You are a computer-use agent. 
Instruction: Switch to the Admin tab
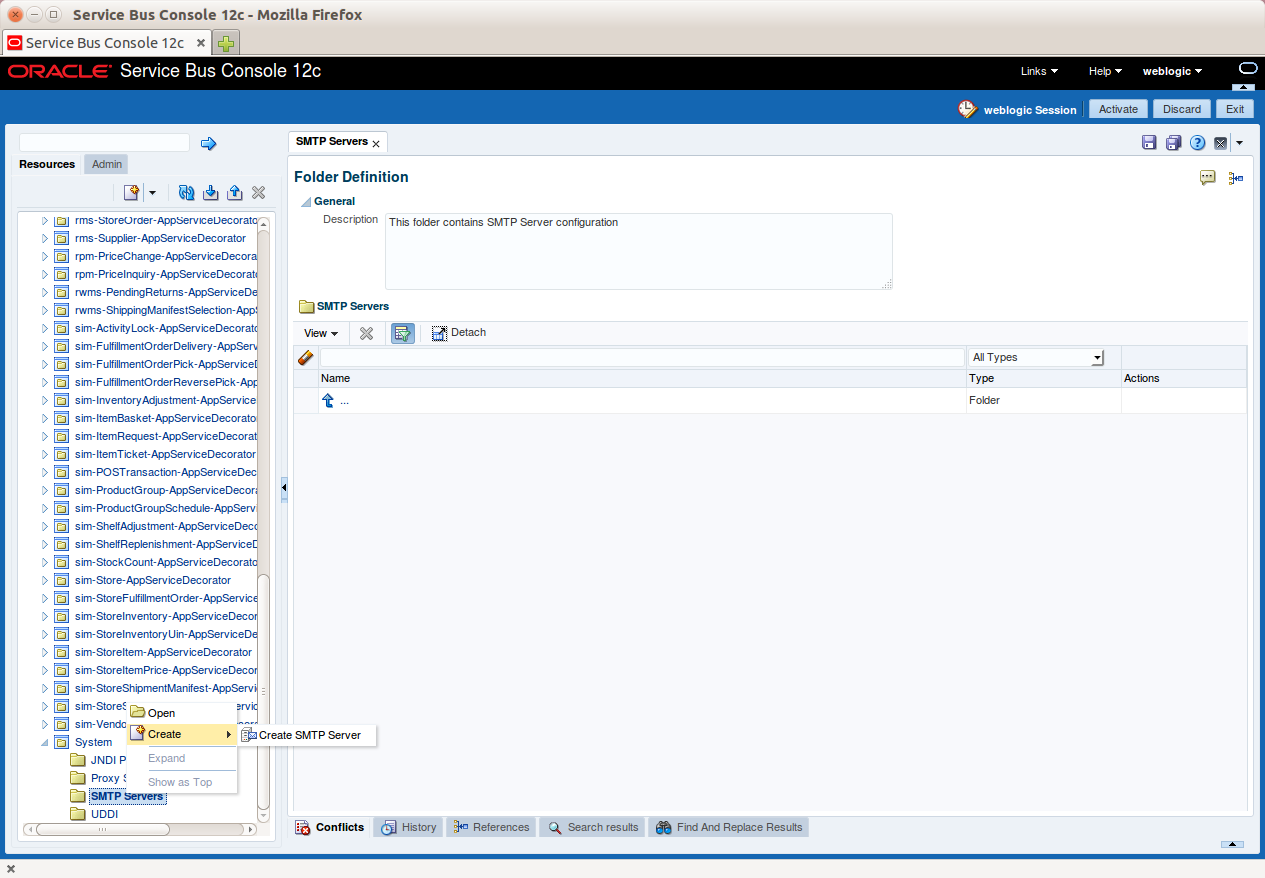coord(106,164)
